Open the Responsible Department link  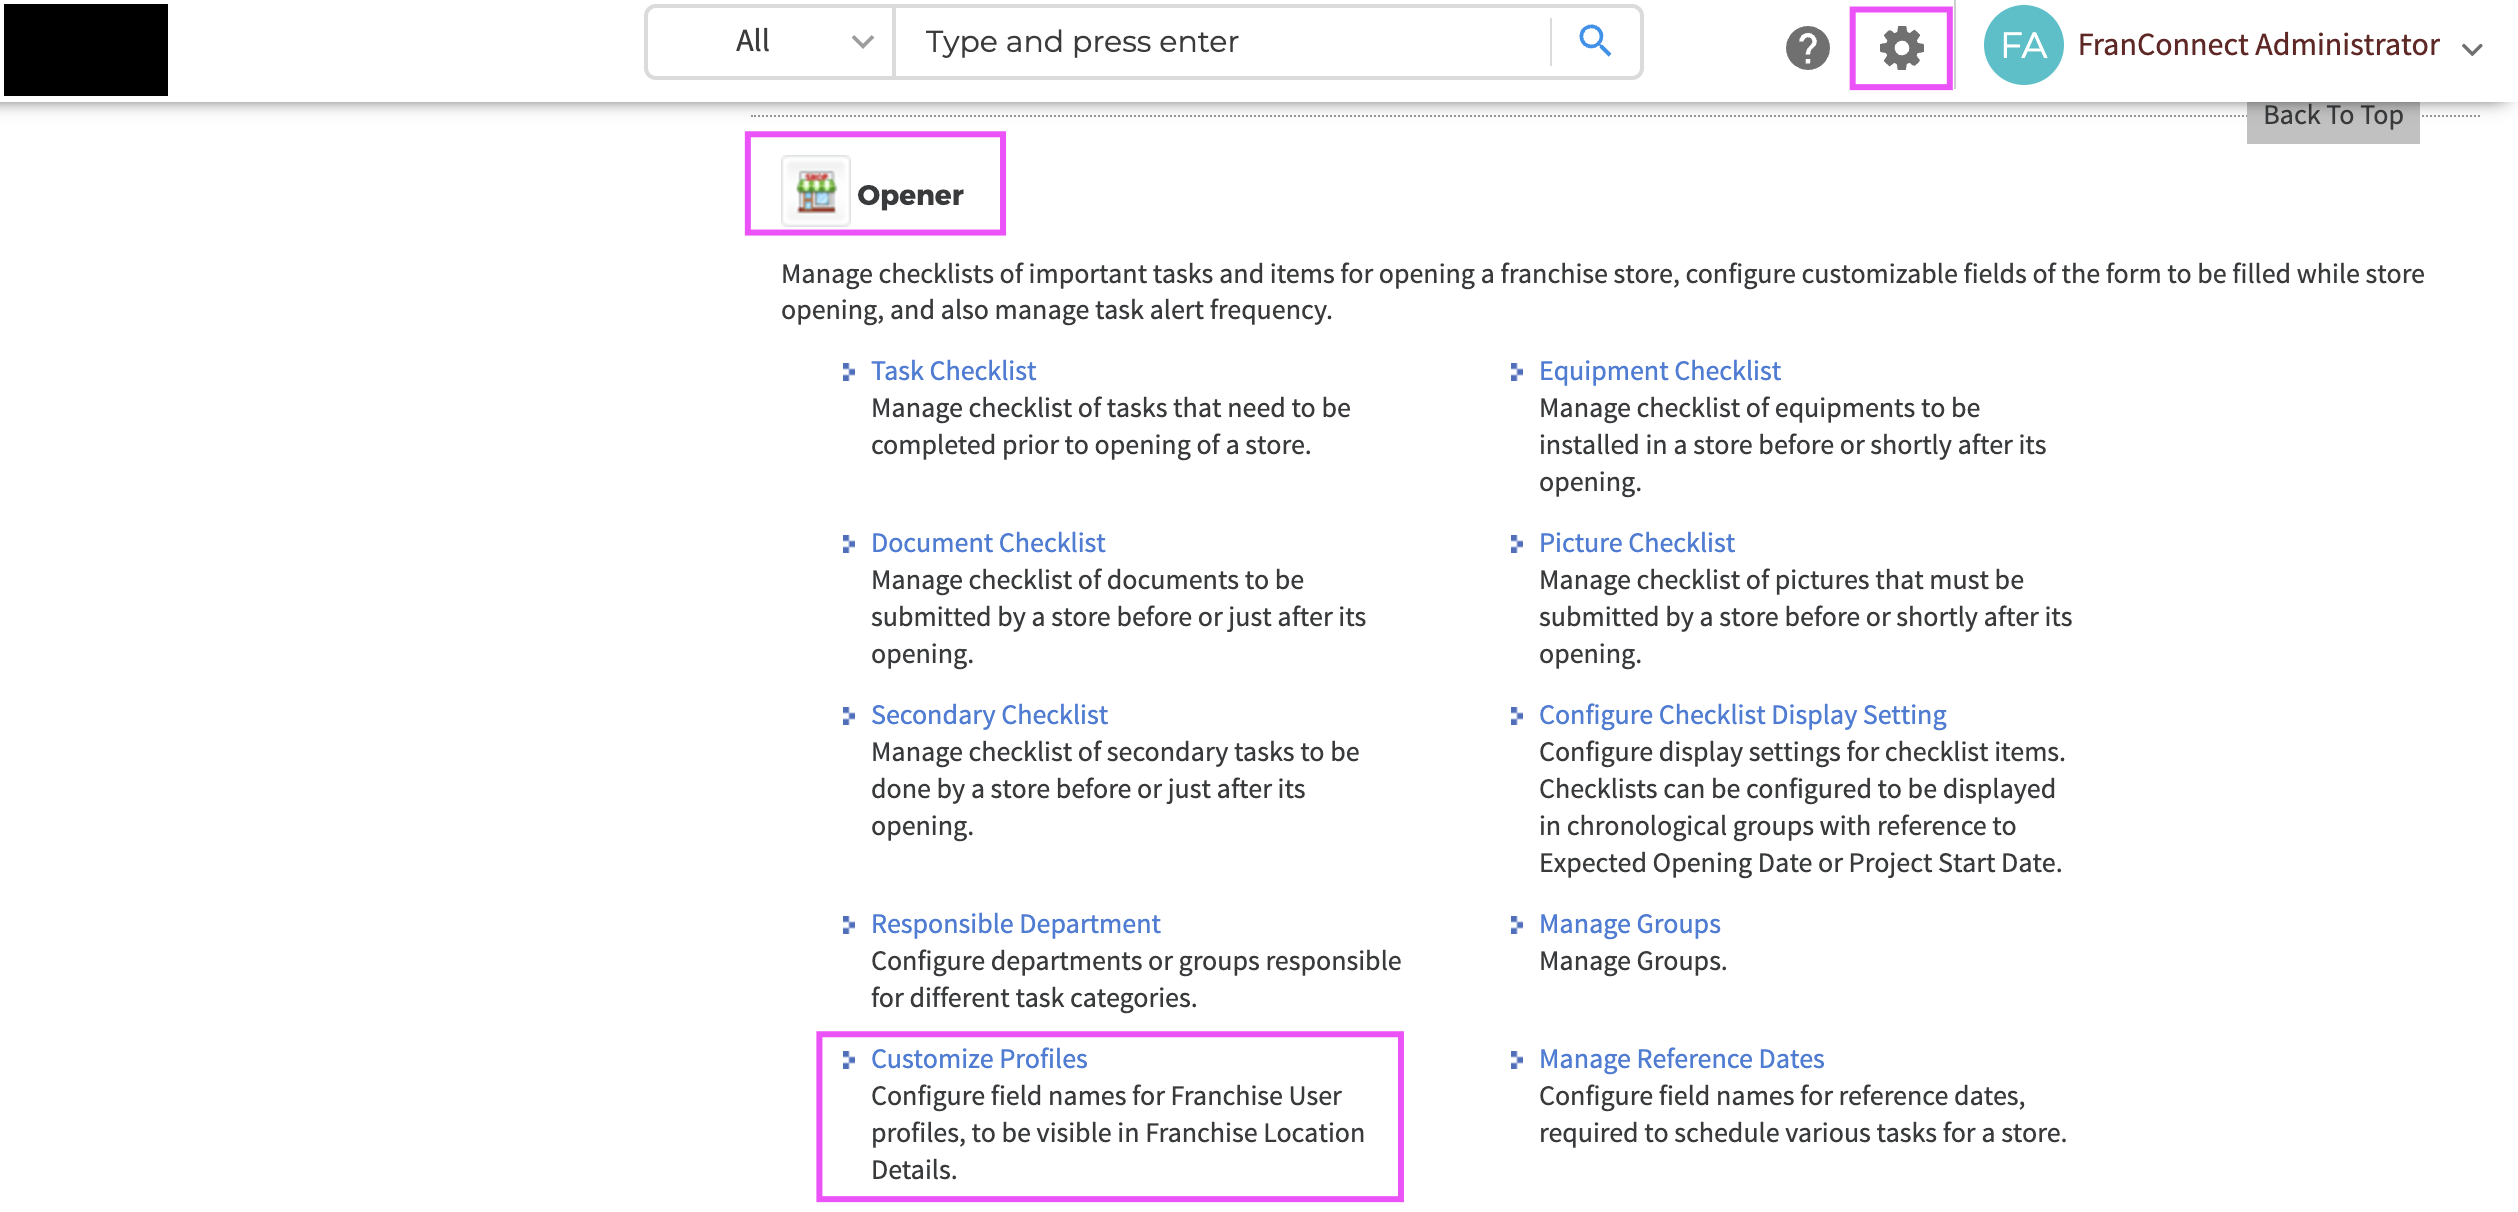[1015, 924]
